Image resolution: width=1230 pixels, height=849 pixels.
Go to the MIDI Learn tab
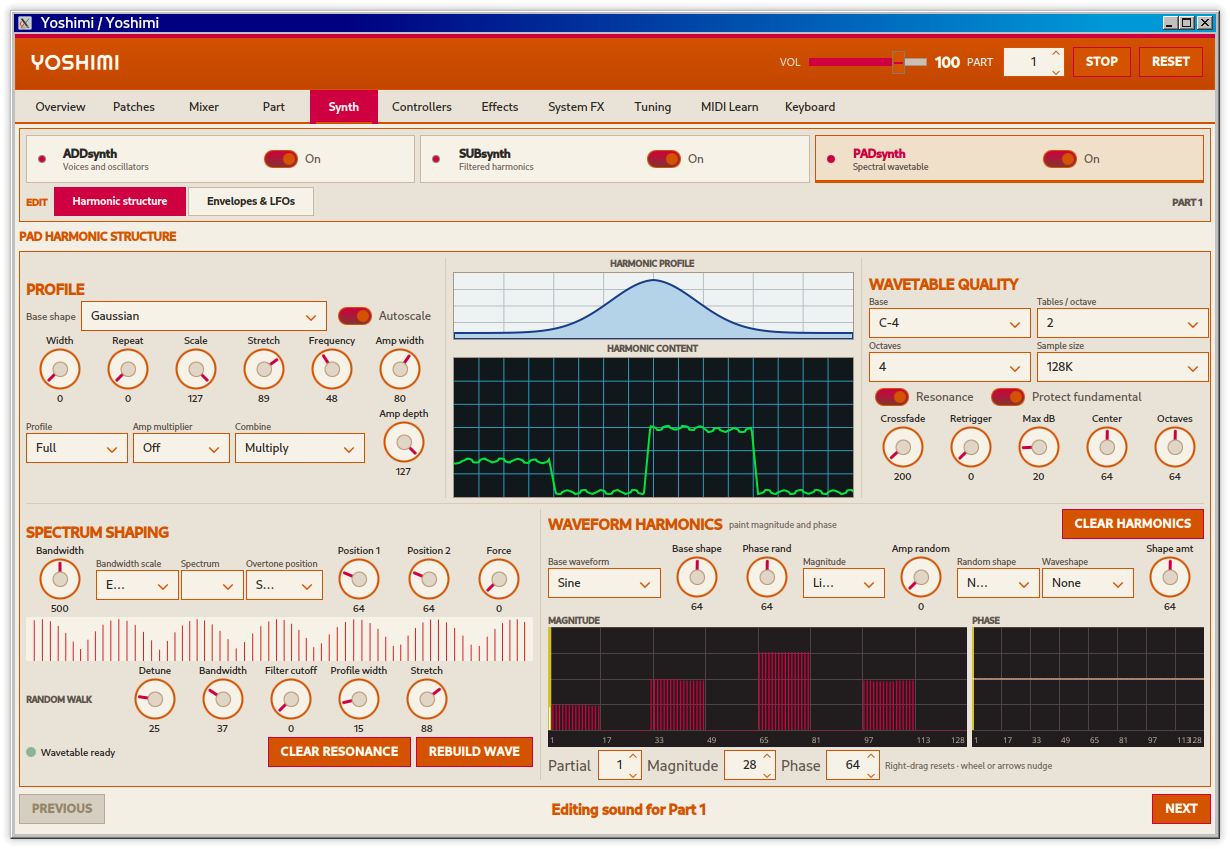point(729,107)
